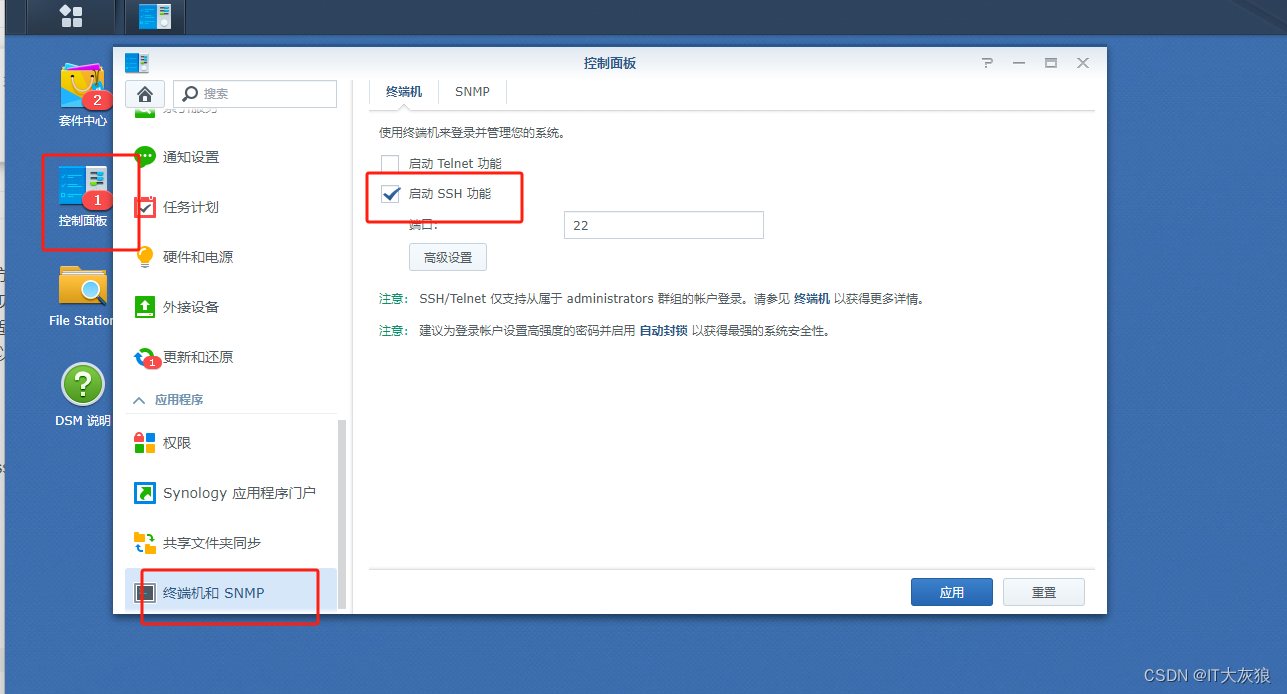Click the Terminal and SNMP icon

click(x=145, y=593)
